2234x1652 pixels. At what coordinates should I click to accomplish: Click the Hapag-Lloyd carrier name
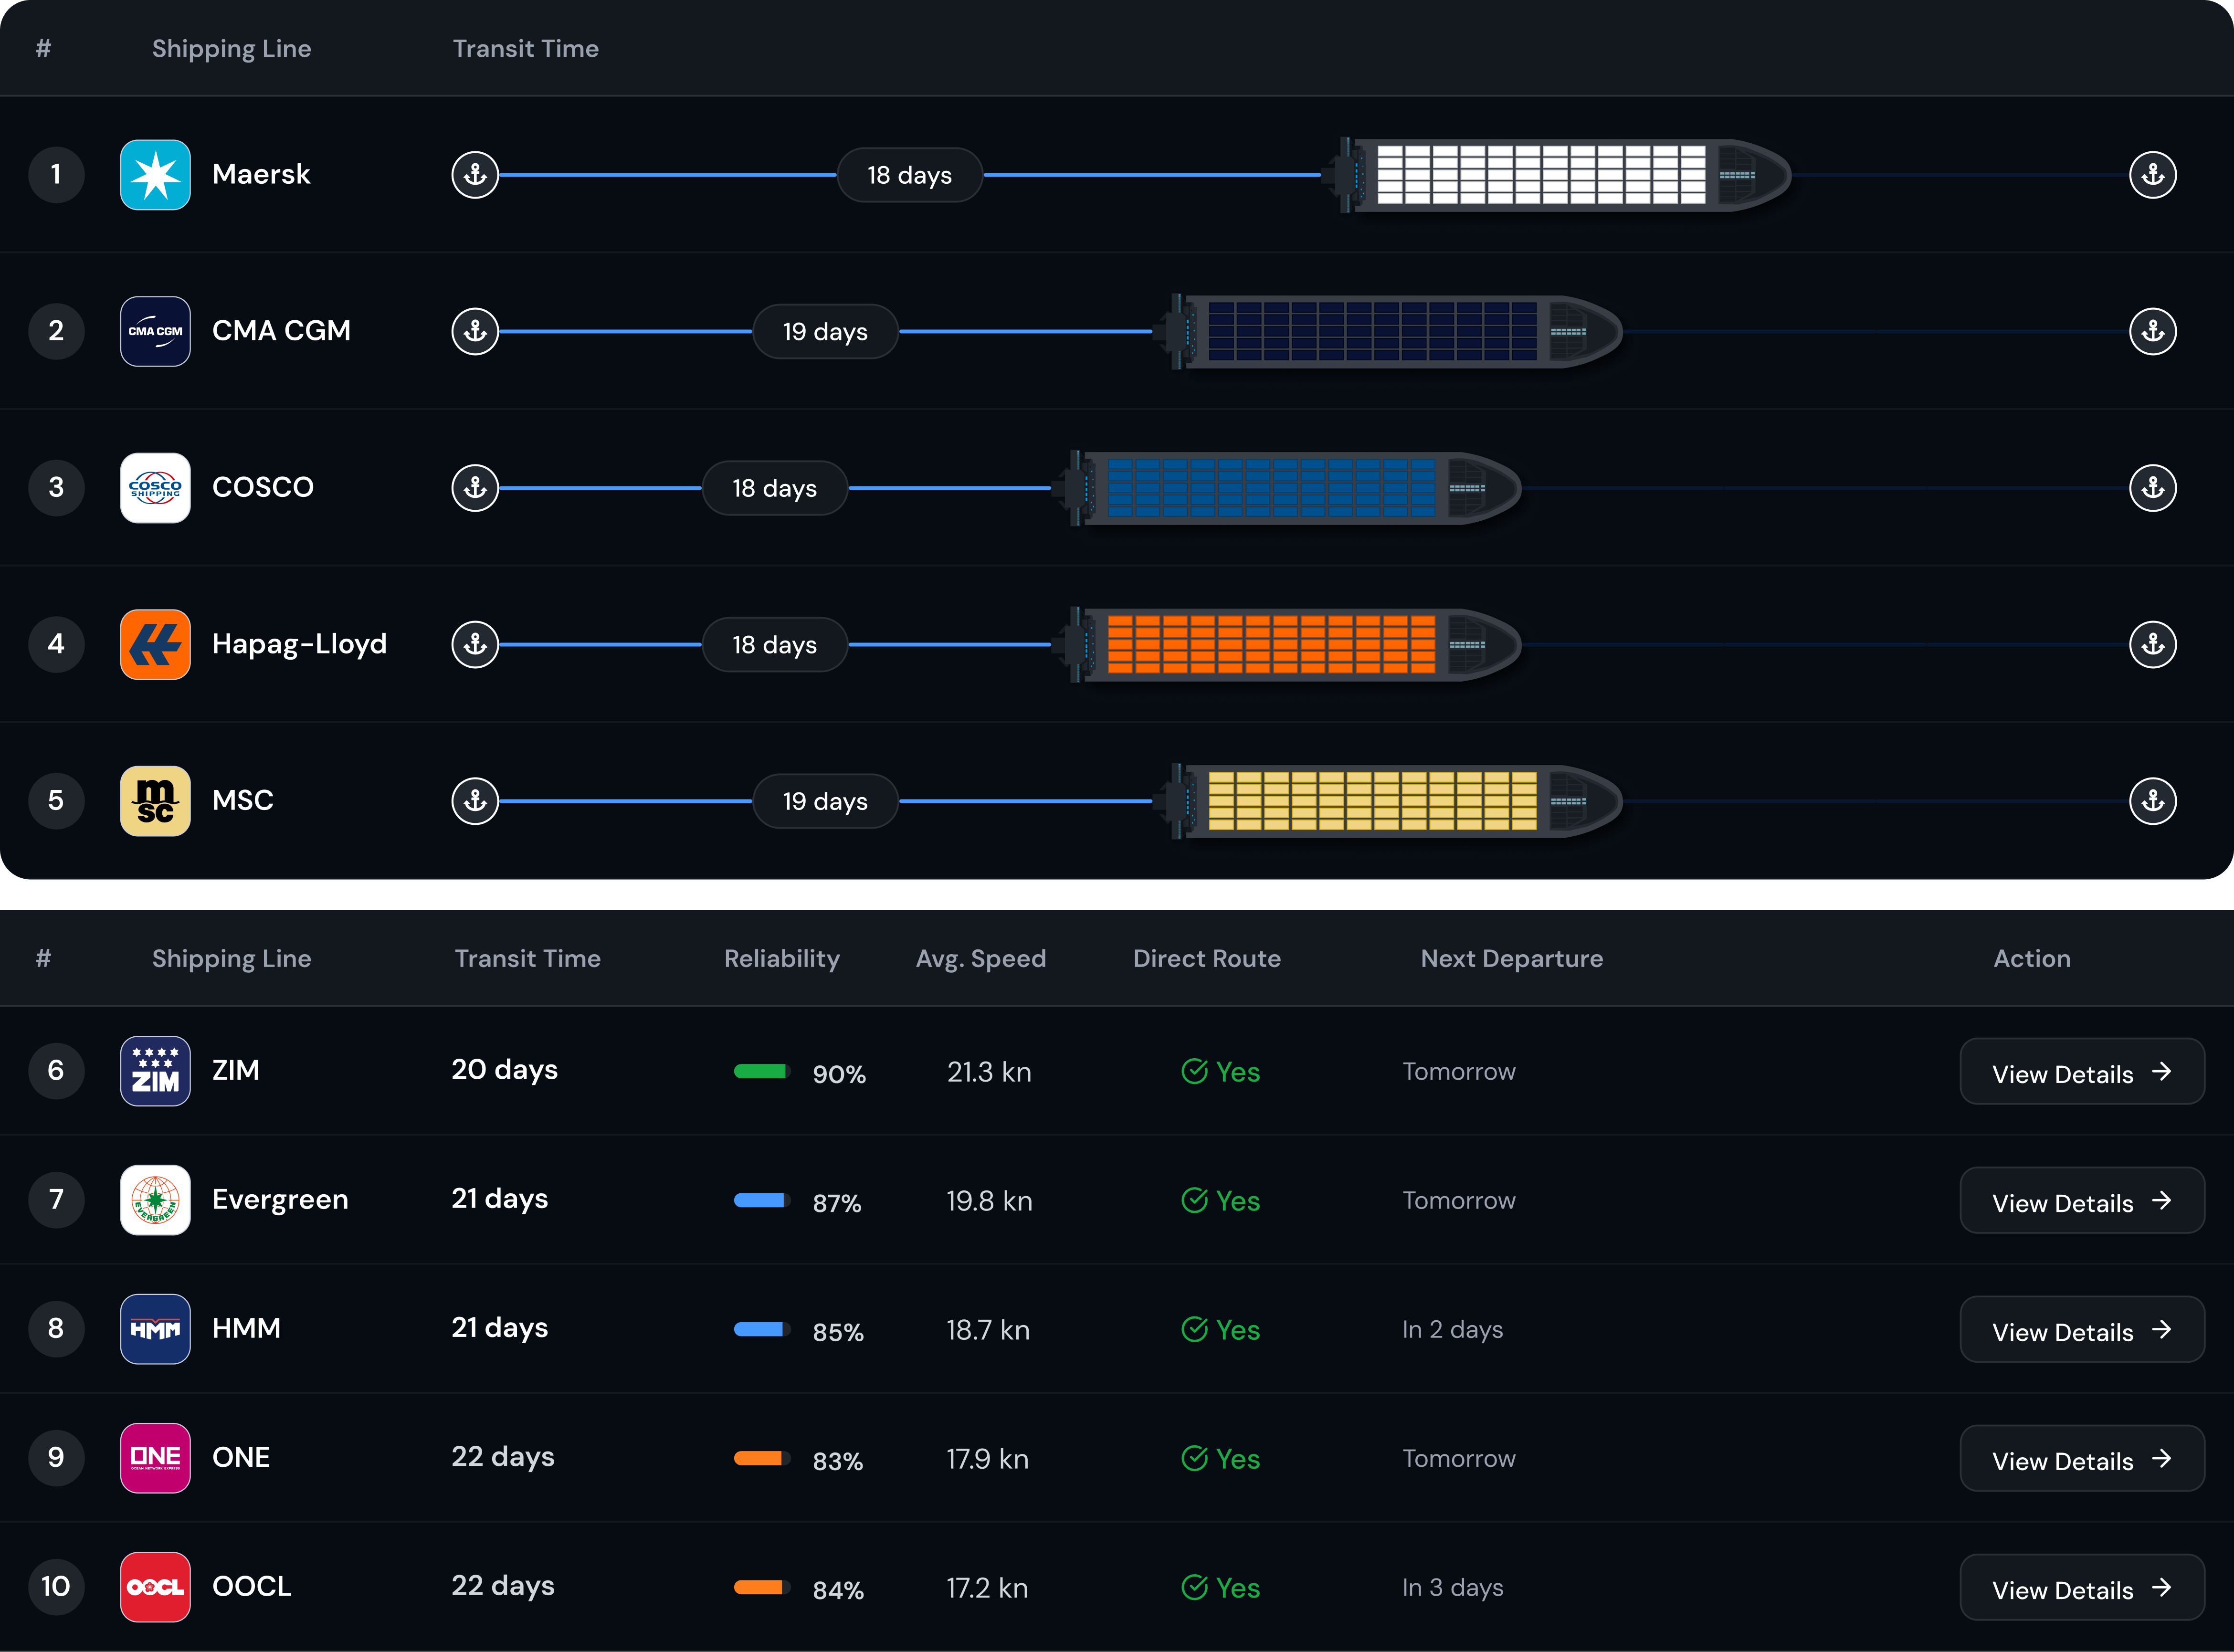point(299,644)
